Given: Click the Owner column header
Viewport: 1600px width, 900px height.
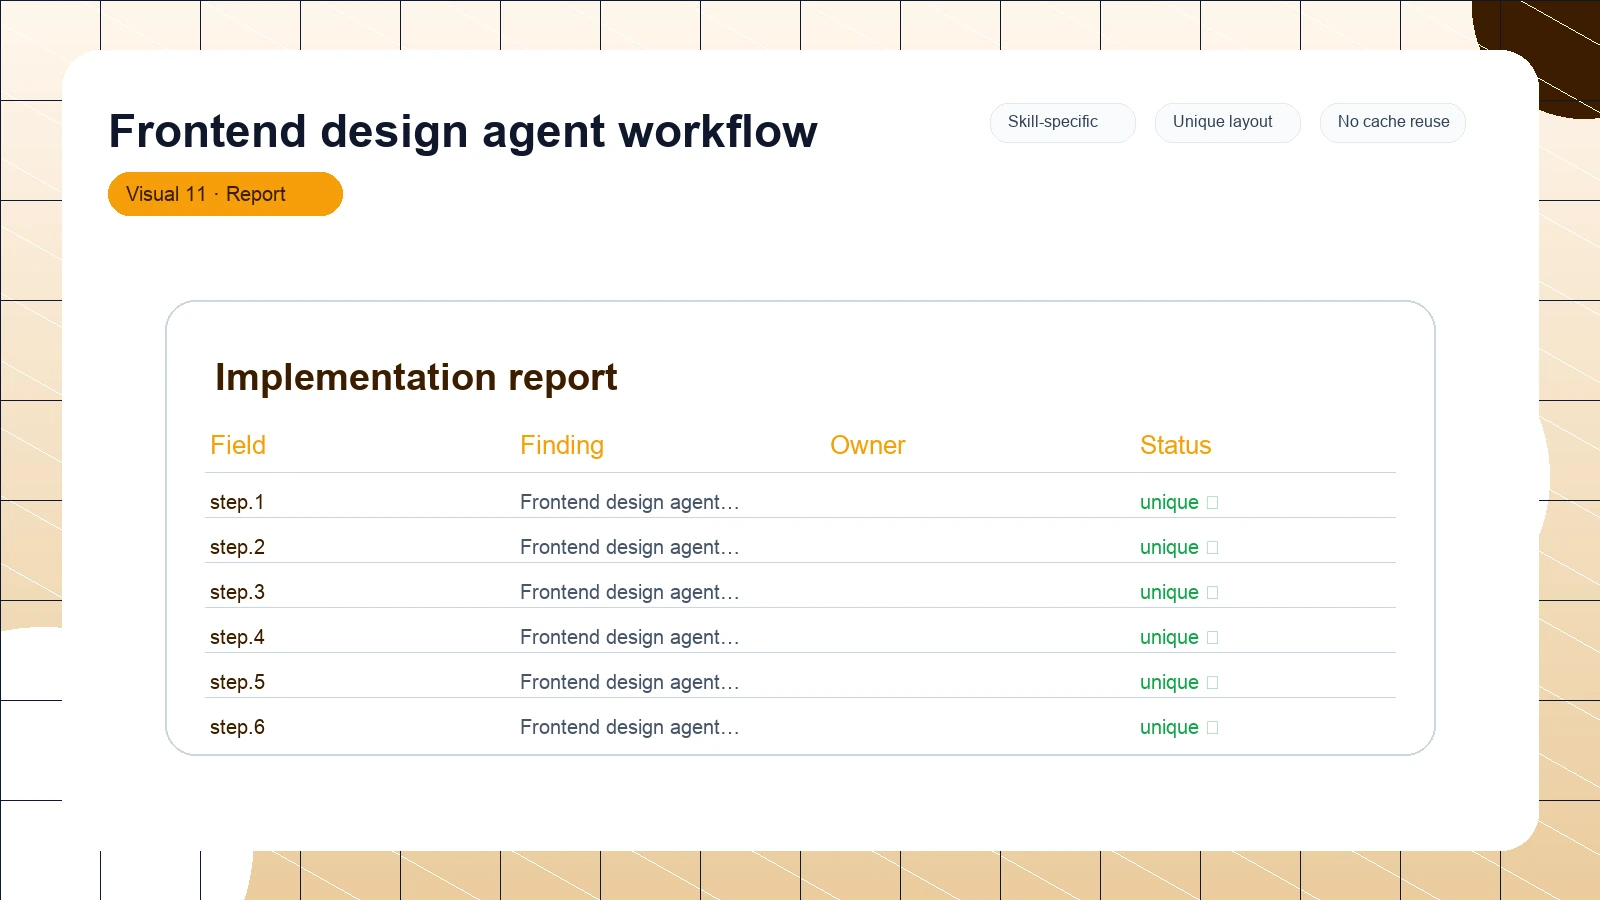Looking at the screenshot, I should click(x=868, y=445).
